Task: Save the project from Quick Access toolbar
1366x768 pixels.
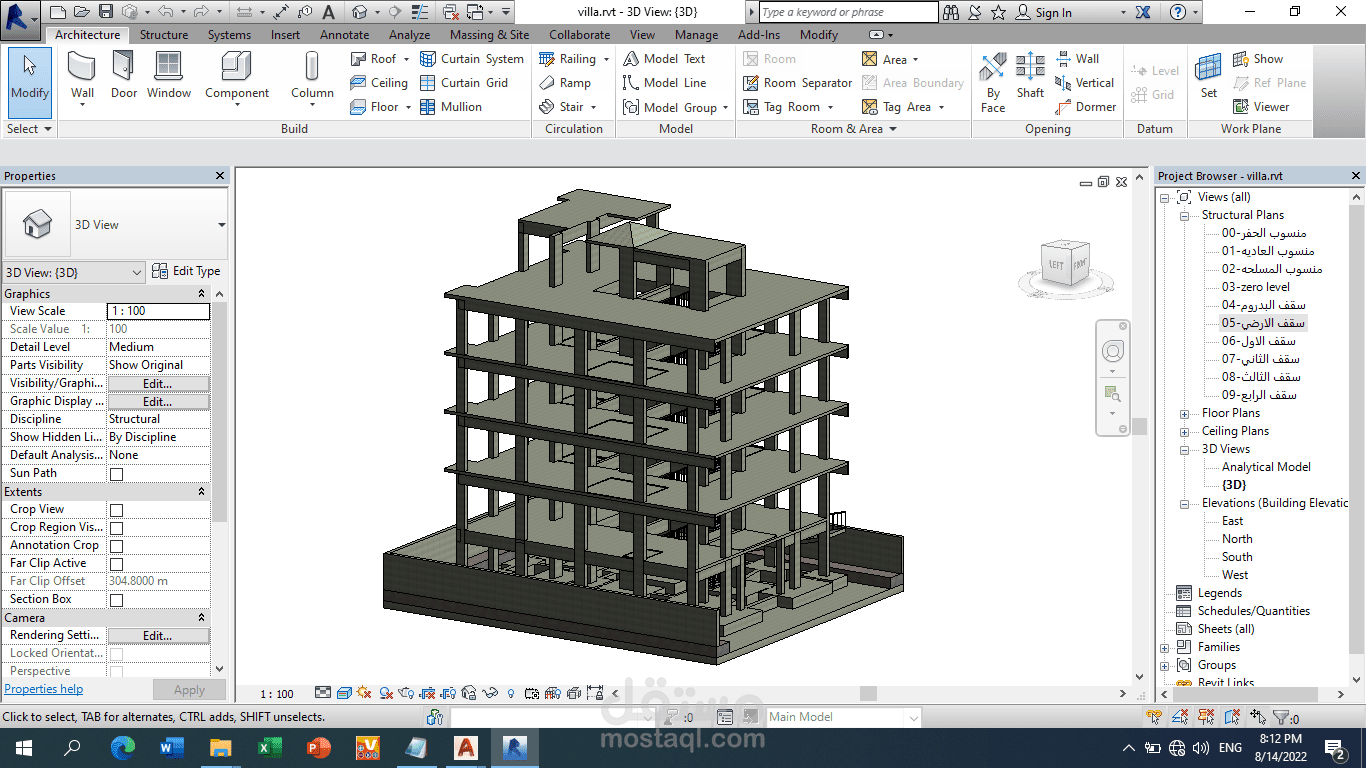Action: coord(107,12)
